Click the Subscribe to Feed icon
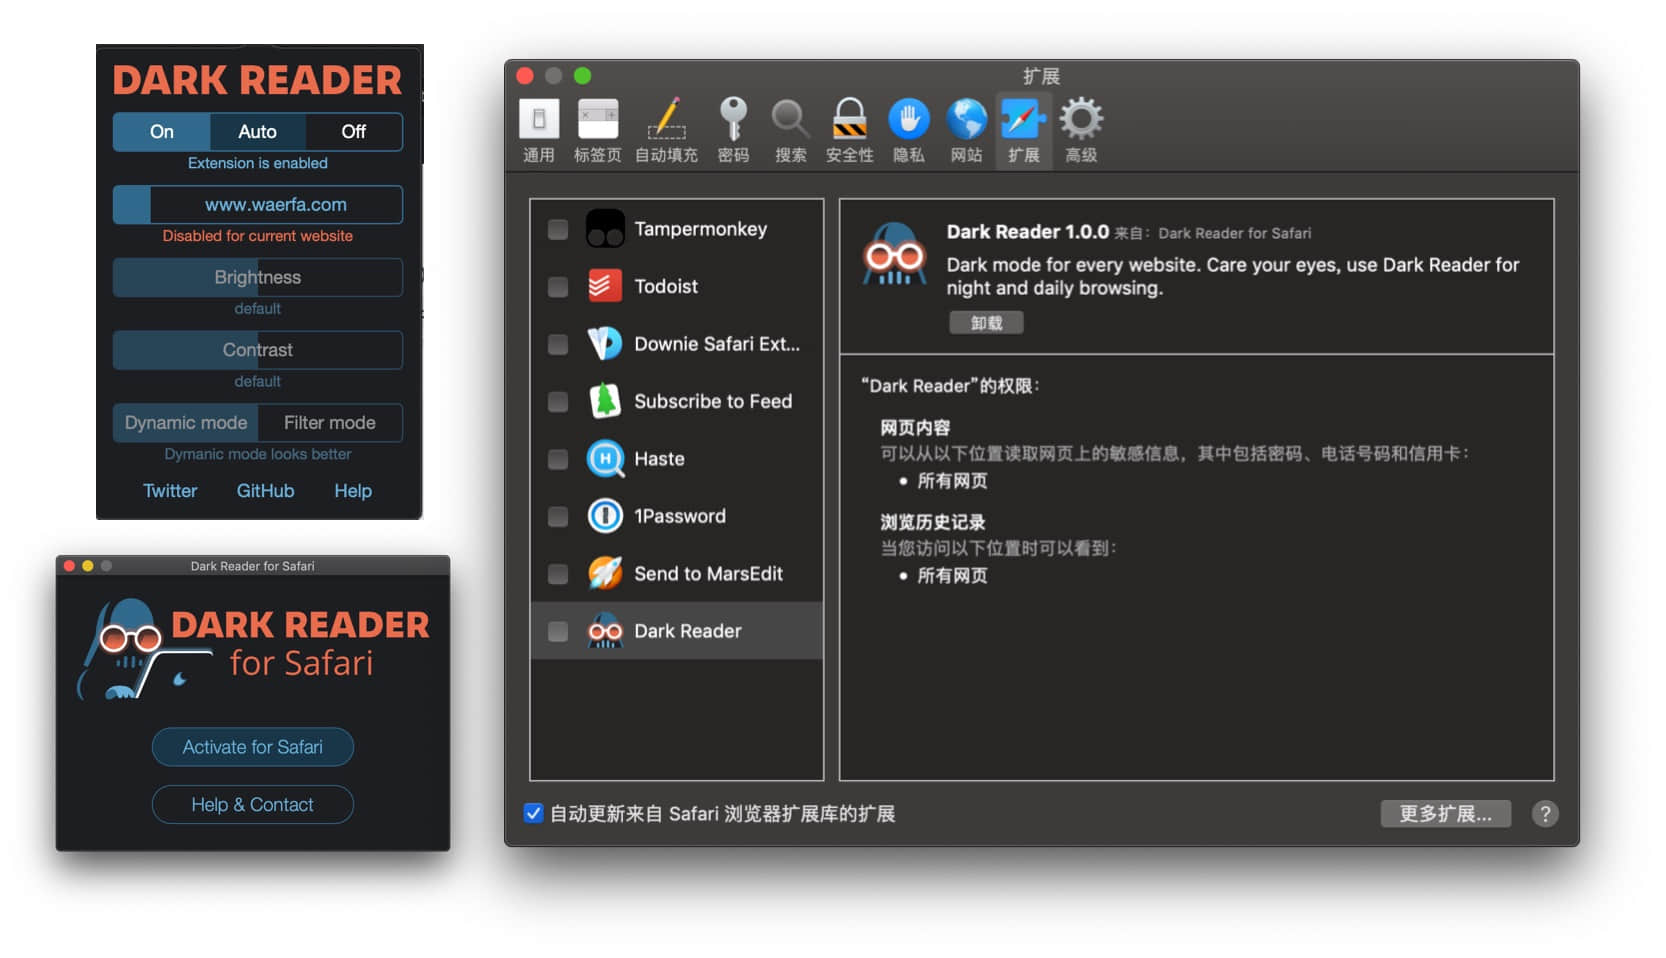The image size is (1666, 958). [605, 401]
